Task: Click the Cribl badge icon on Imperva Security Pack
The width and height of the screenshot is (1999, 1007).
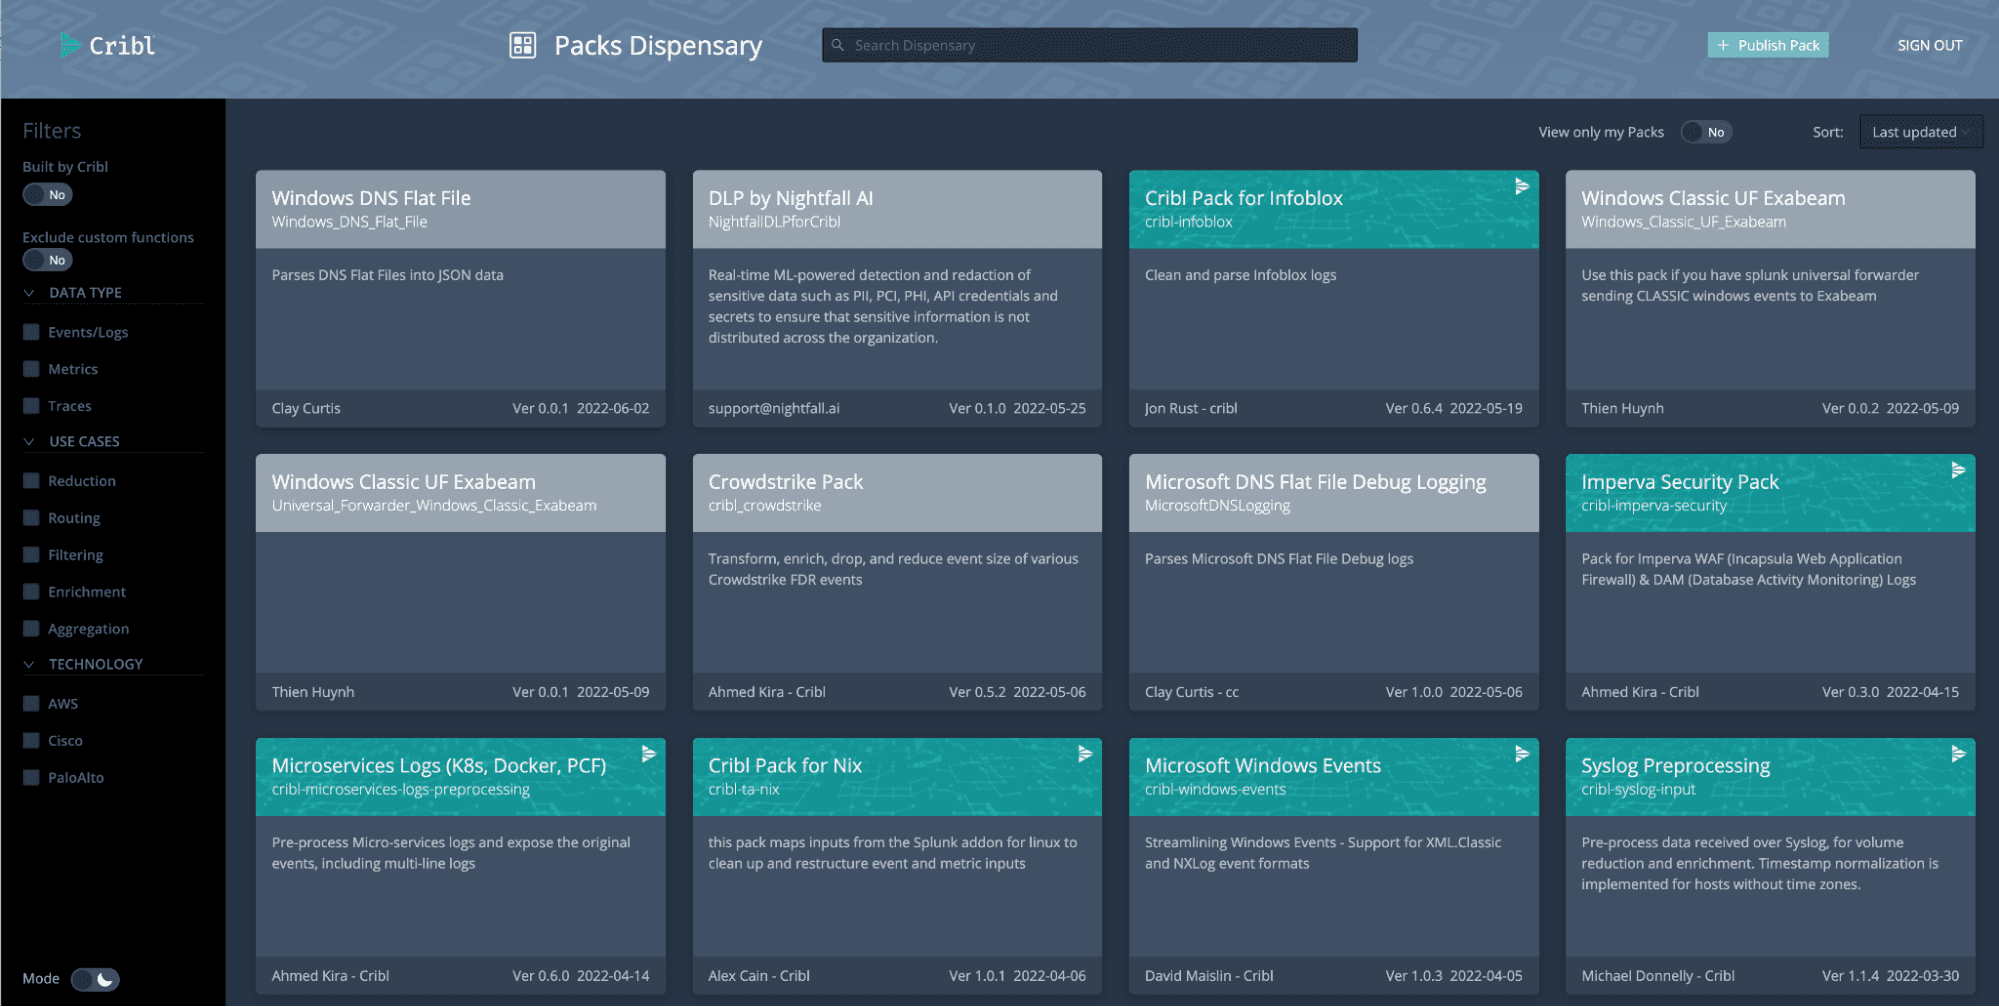Action: 1957,470
